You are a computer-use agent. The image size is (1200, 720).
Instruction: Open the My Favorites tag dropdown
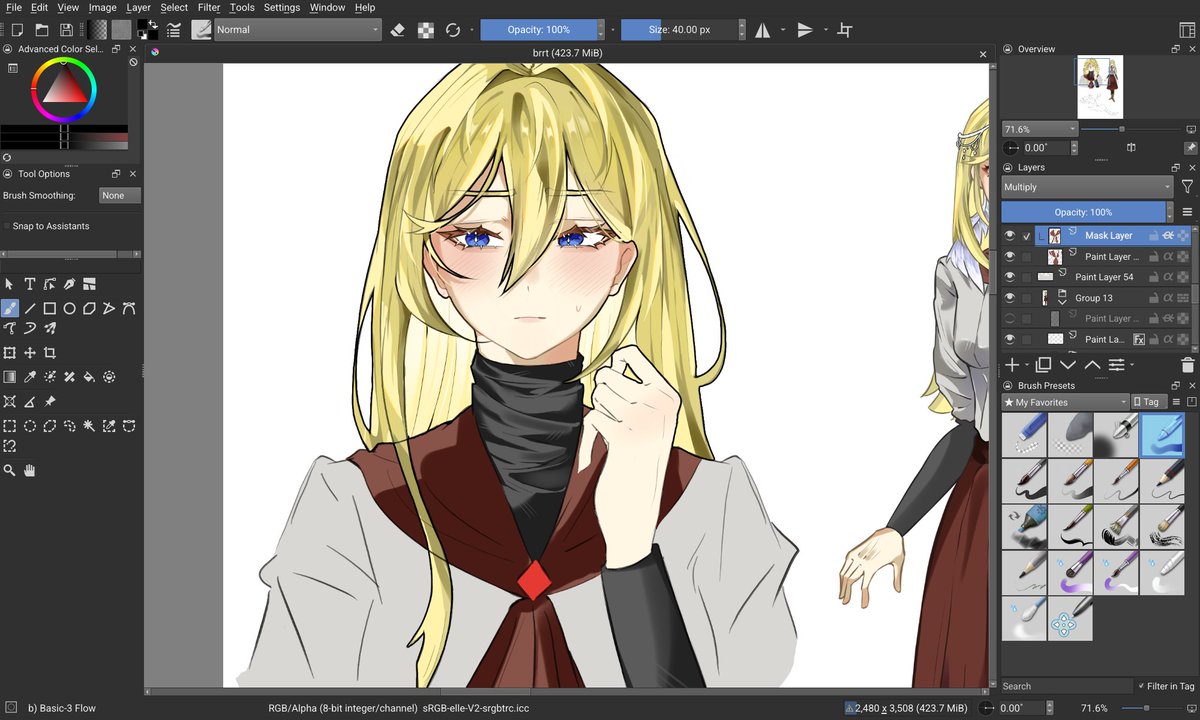coord(1066,402)
